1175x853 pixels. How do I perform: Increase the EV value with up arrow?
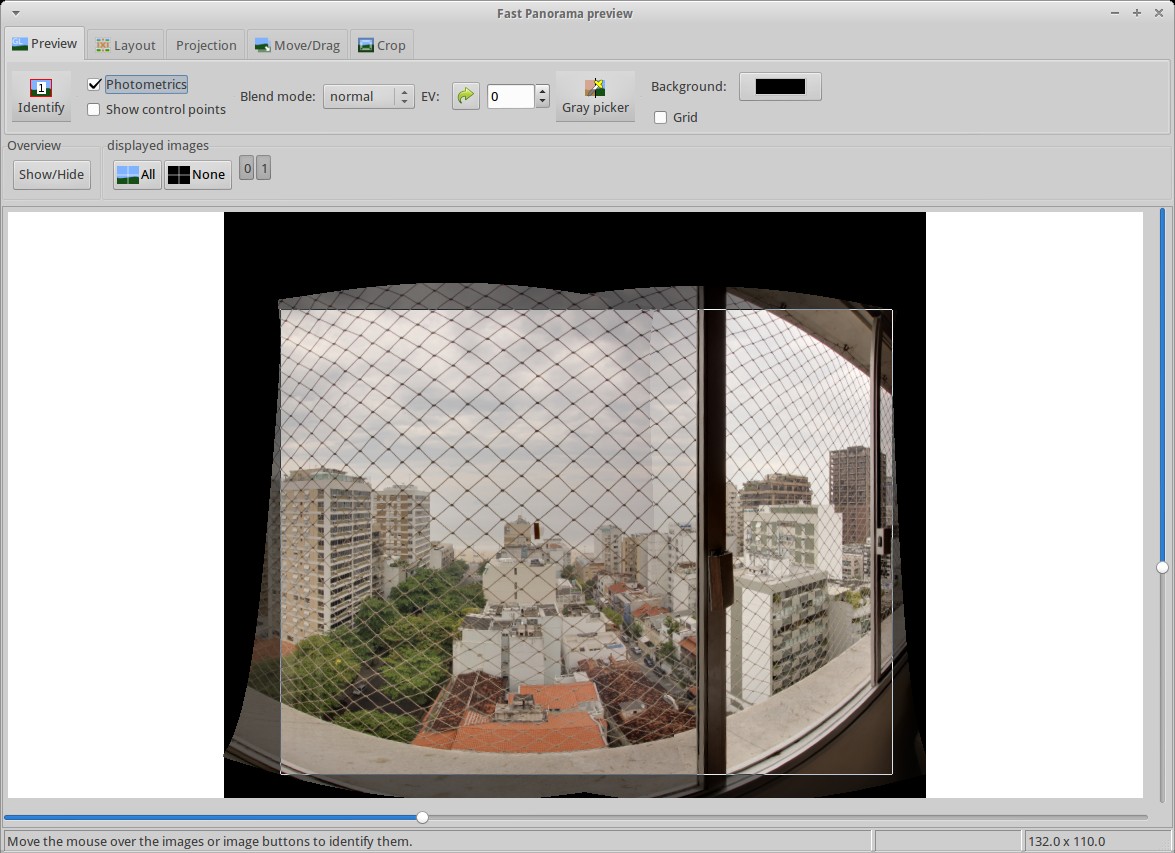(x=542, y=91)
